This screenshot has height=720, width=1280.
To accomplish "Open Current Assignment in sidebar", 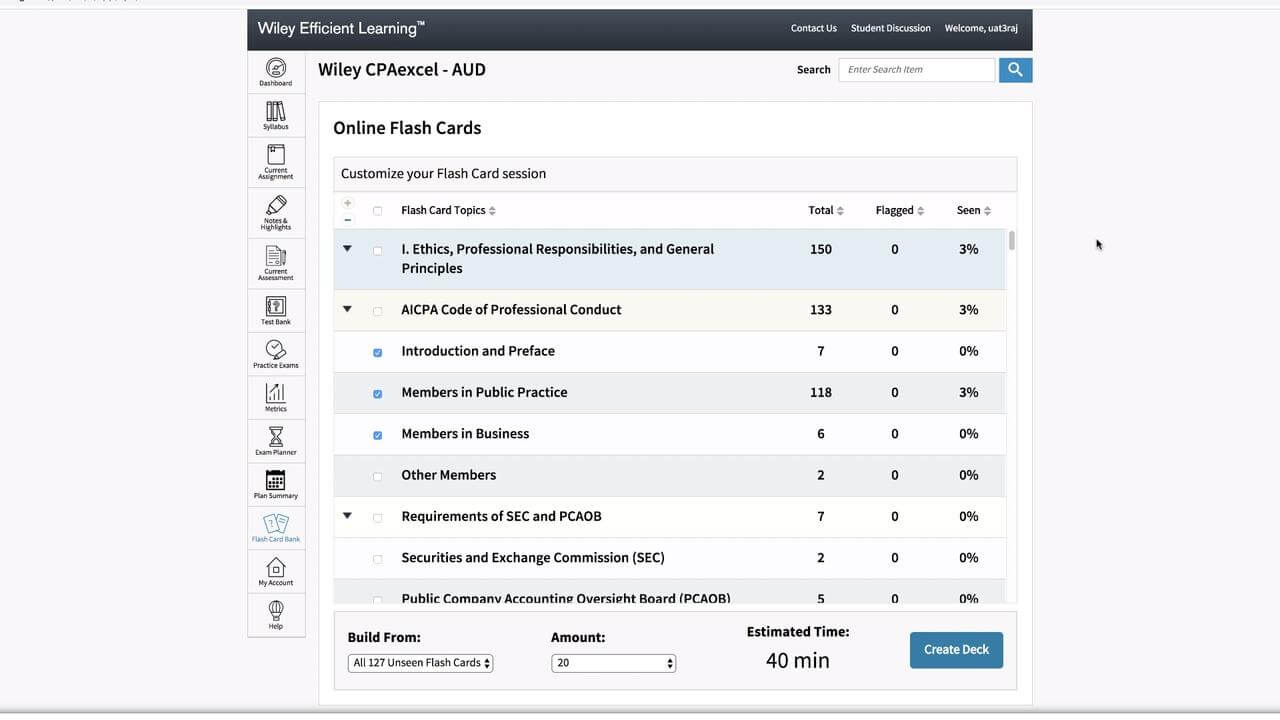I will pos(276,161).
